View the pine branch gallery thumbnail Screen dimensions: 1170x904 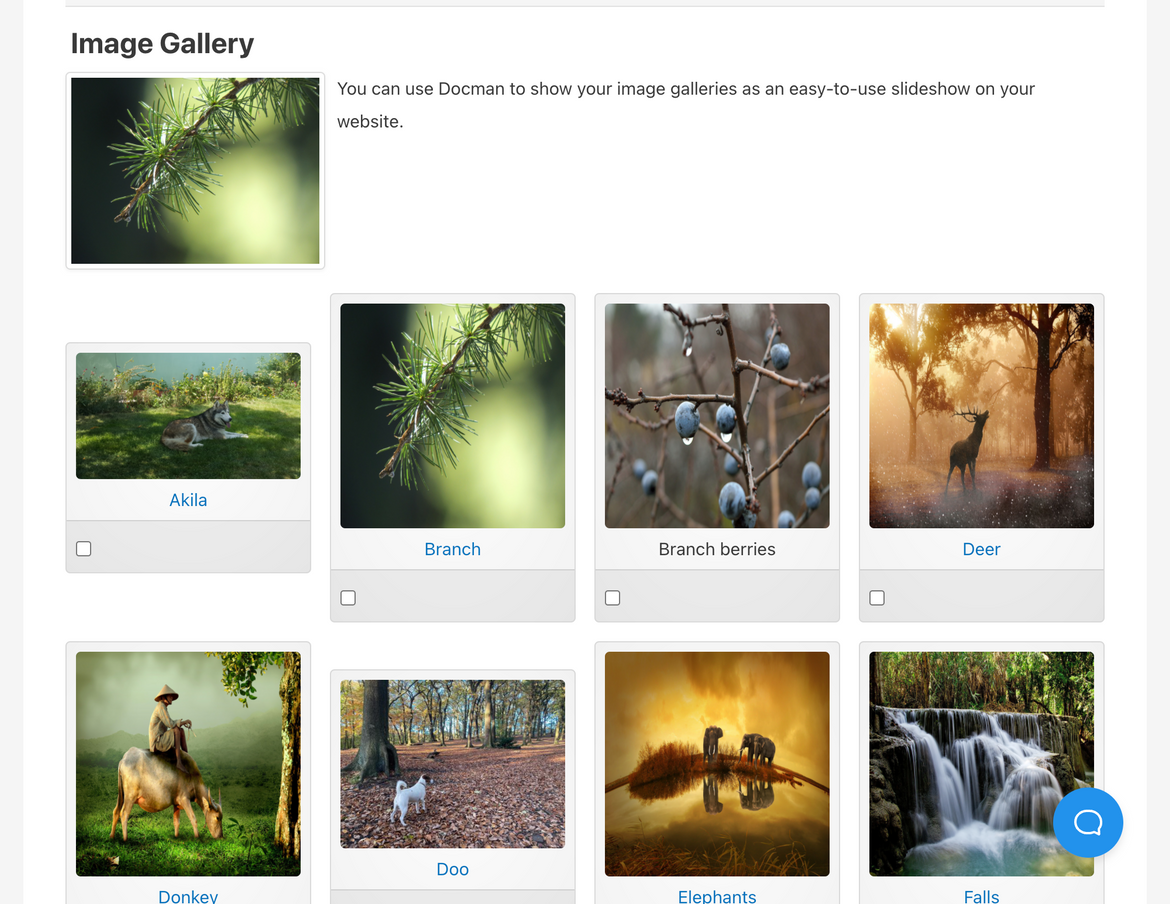click(x=452, y=416)
